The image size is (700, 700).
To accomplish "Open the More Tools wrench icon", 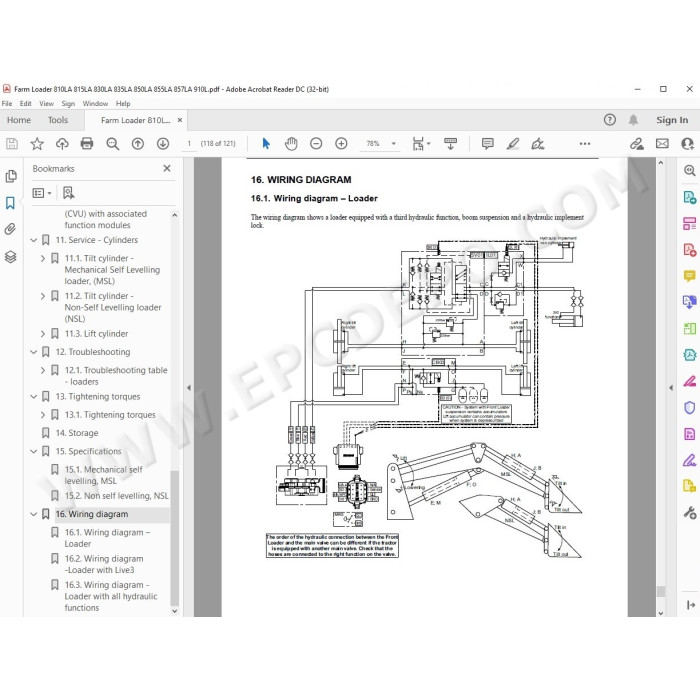I will coord(689,512).
